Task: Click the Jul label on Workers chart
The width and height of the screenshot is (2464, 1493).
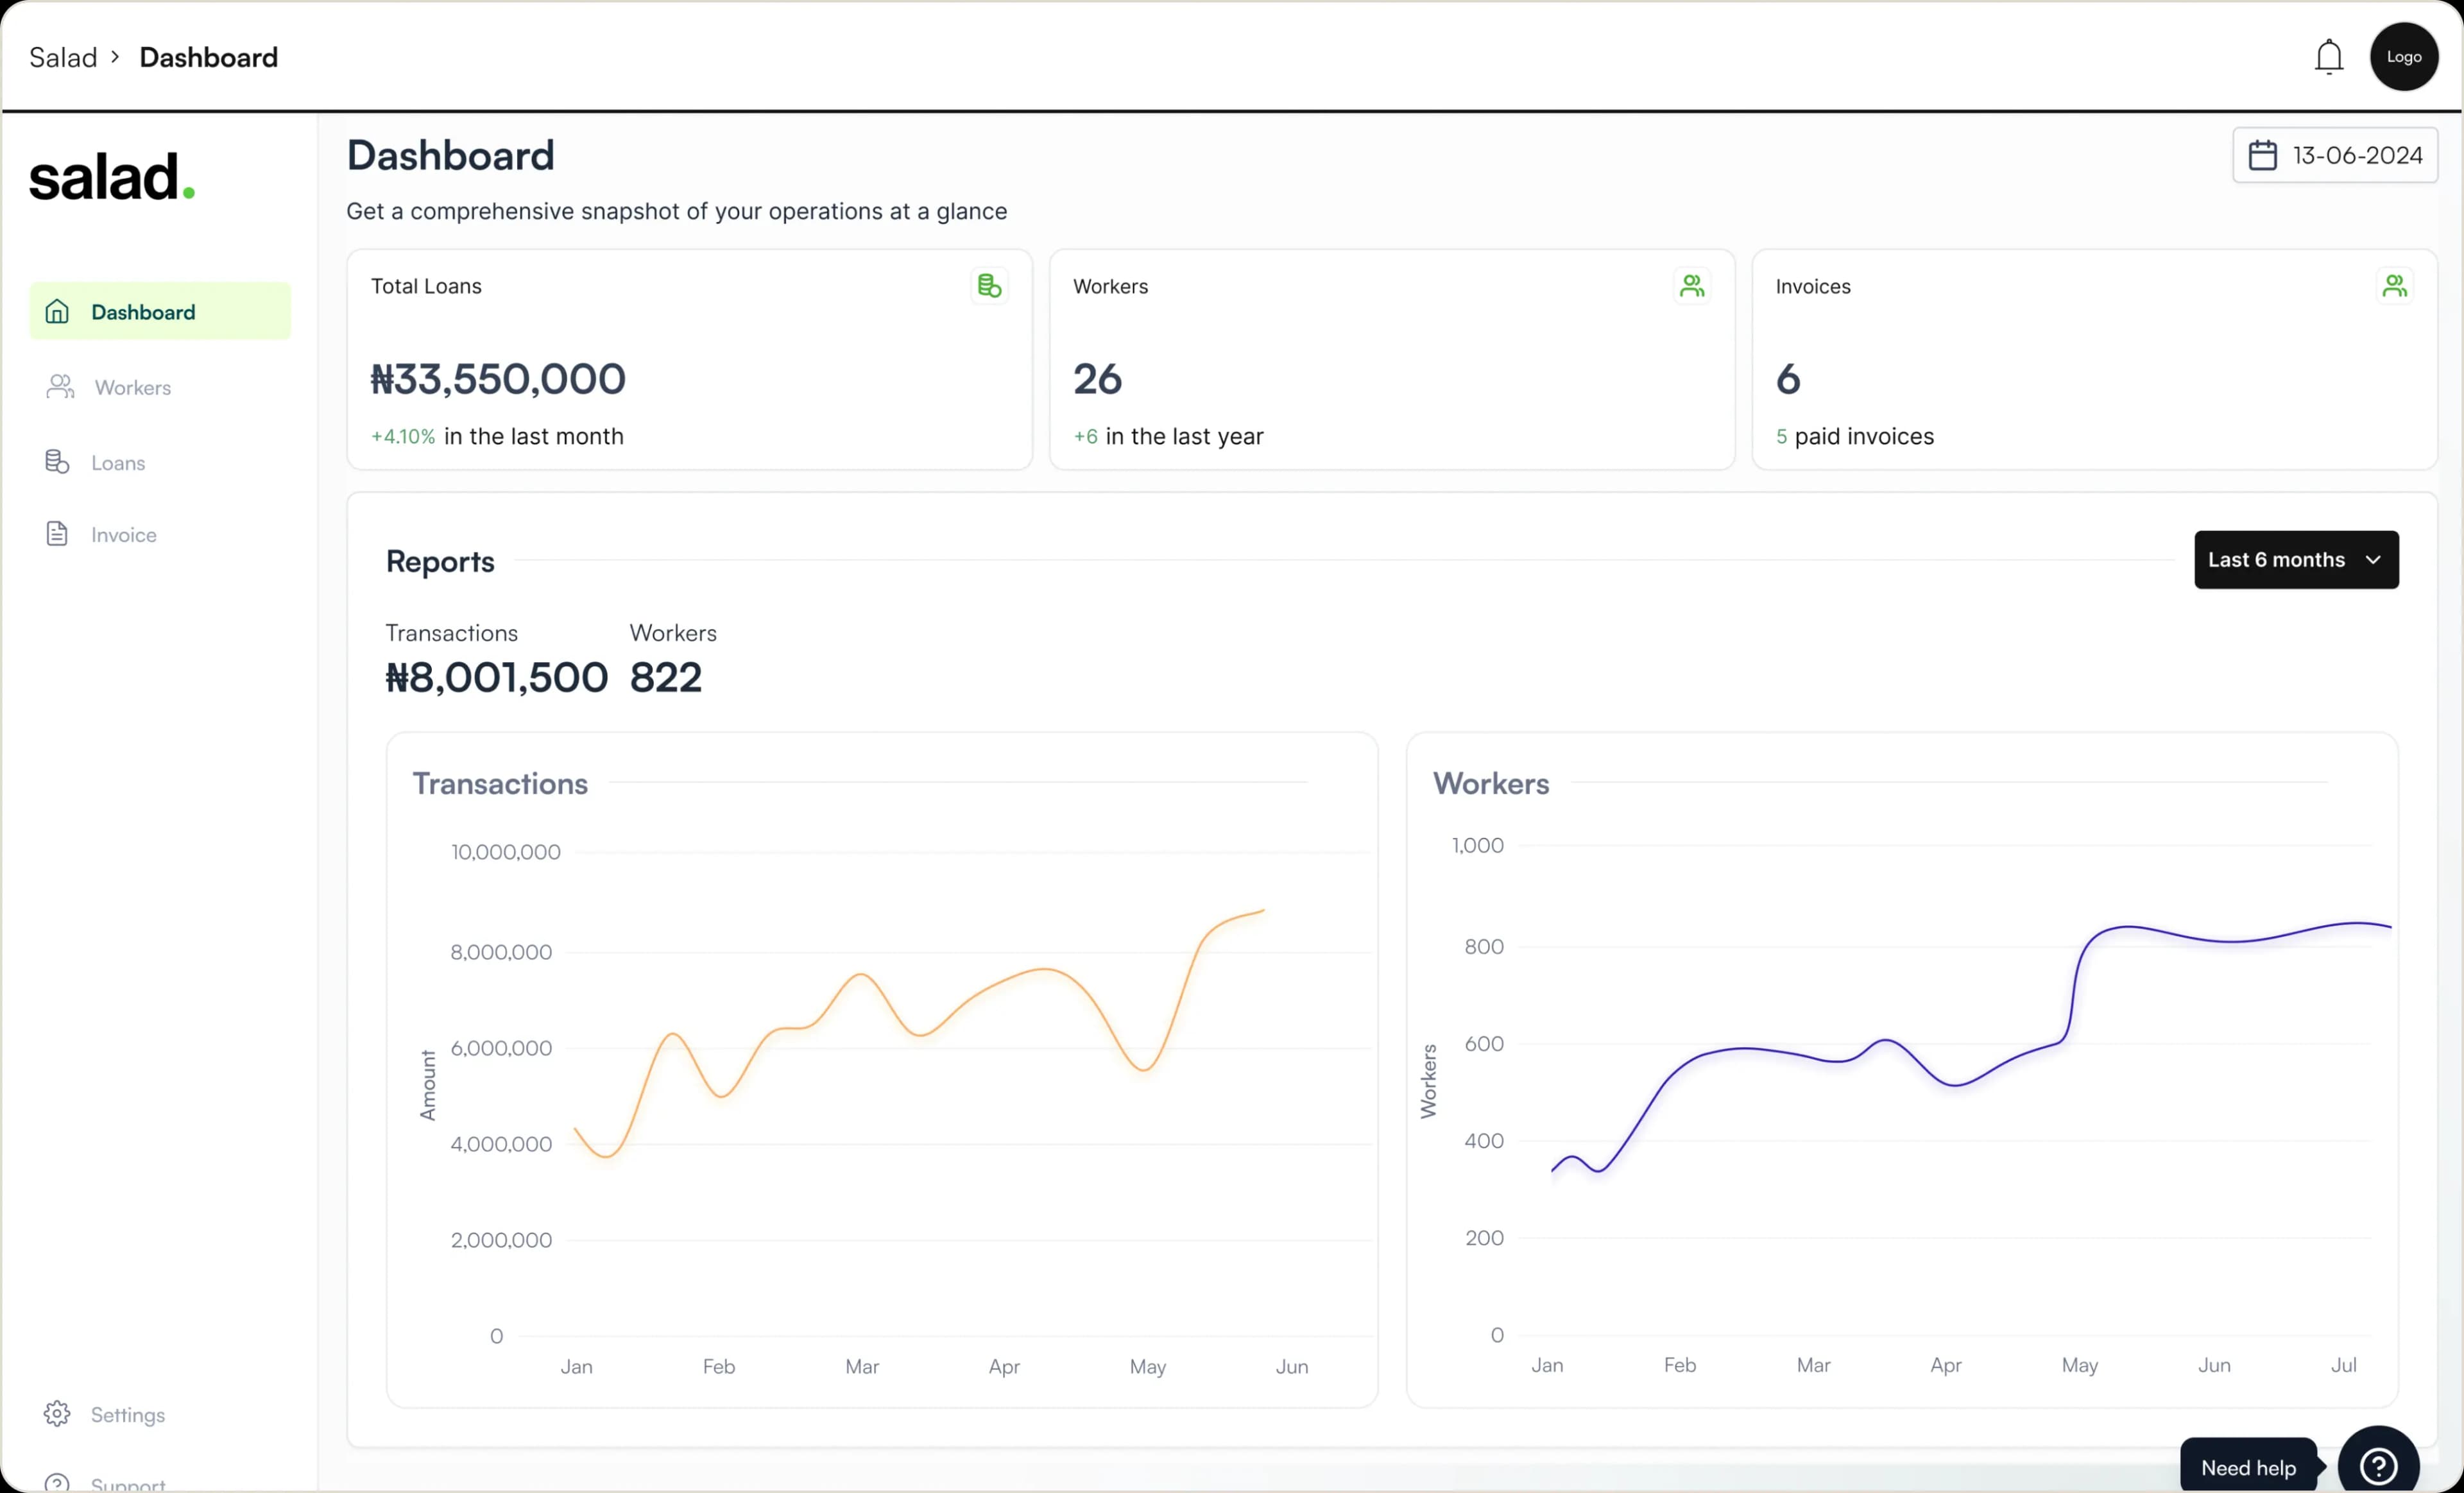Action: [x=2343, y=1365]
